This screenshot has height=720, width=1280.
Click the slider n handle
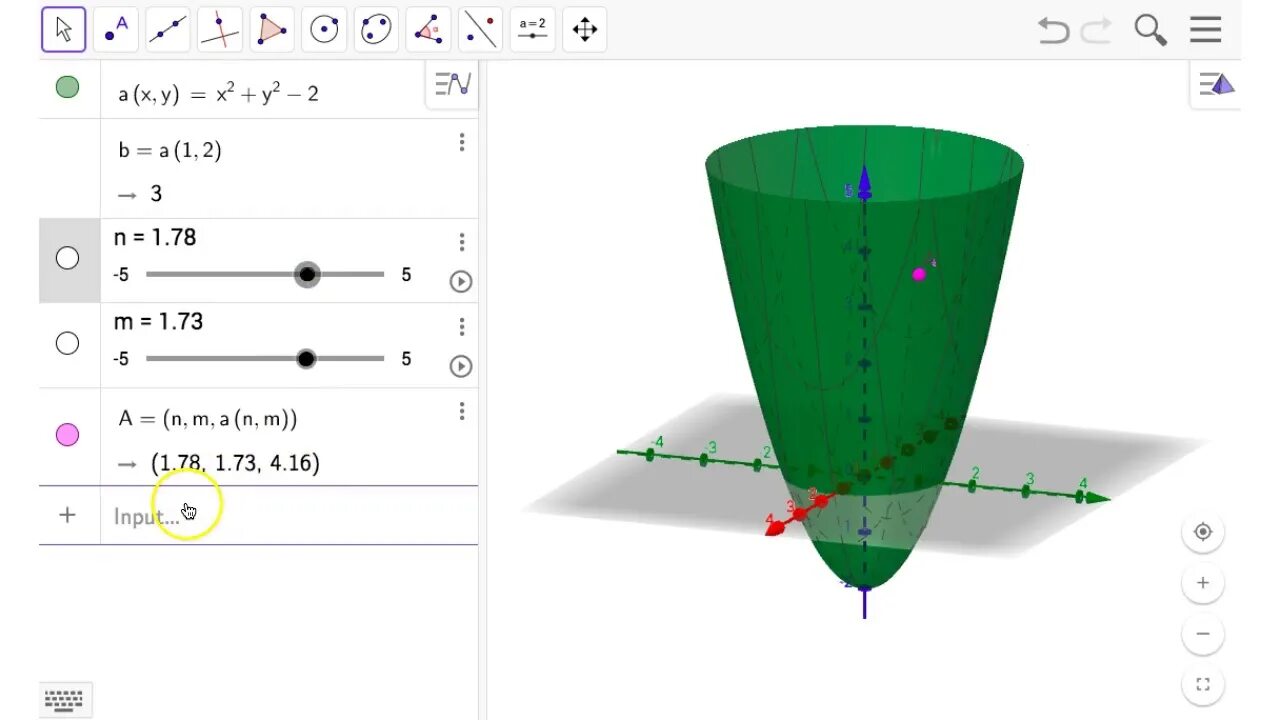[x=307, y=274]
